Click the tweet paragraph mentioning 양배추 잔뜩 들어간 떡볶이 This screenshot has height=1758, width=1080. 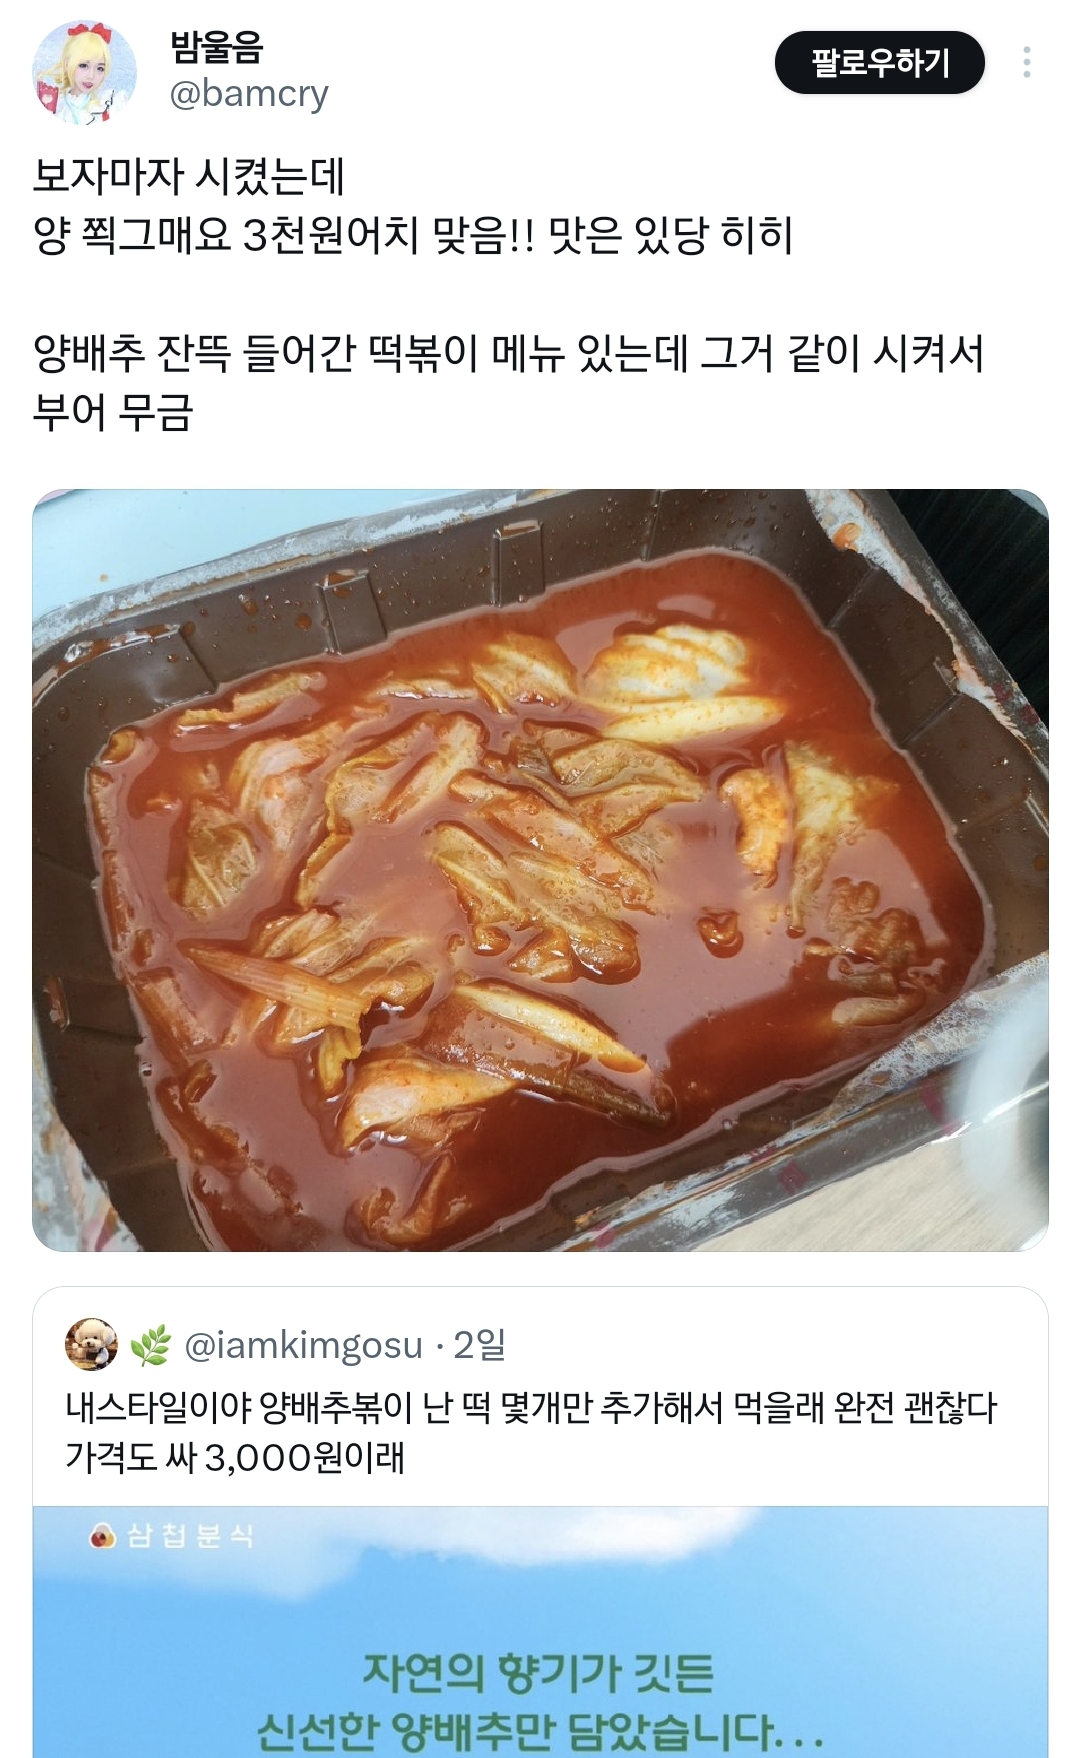coord(508,382)
